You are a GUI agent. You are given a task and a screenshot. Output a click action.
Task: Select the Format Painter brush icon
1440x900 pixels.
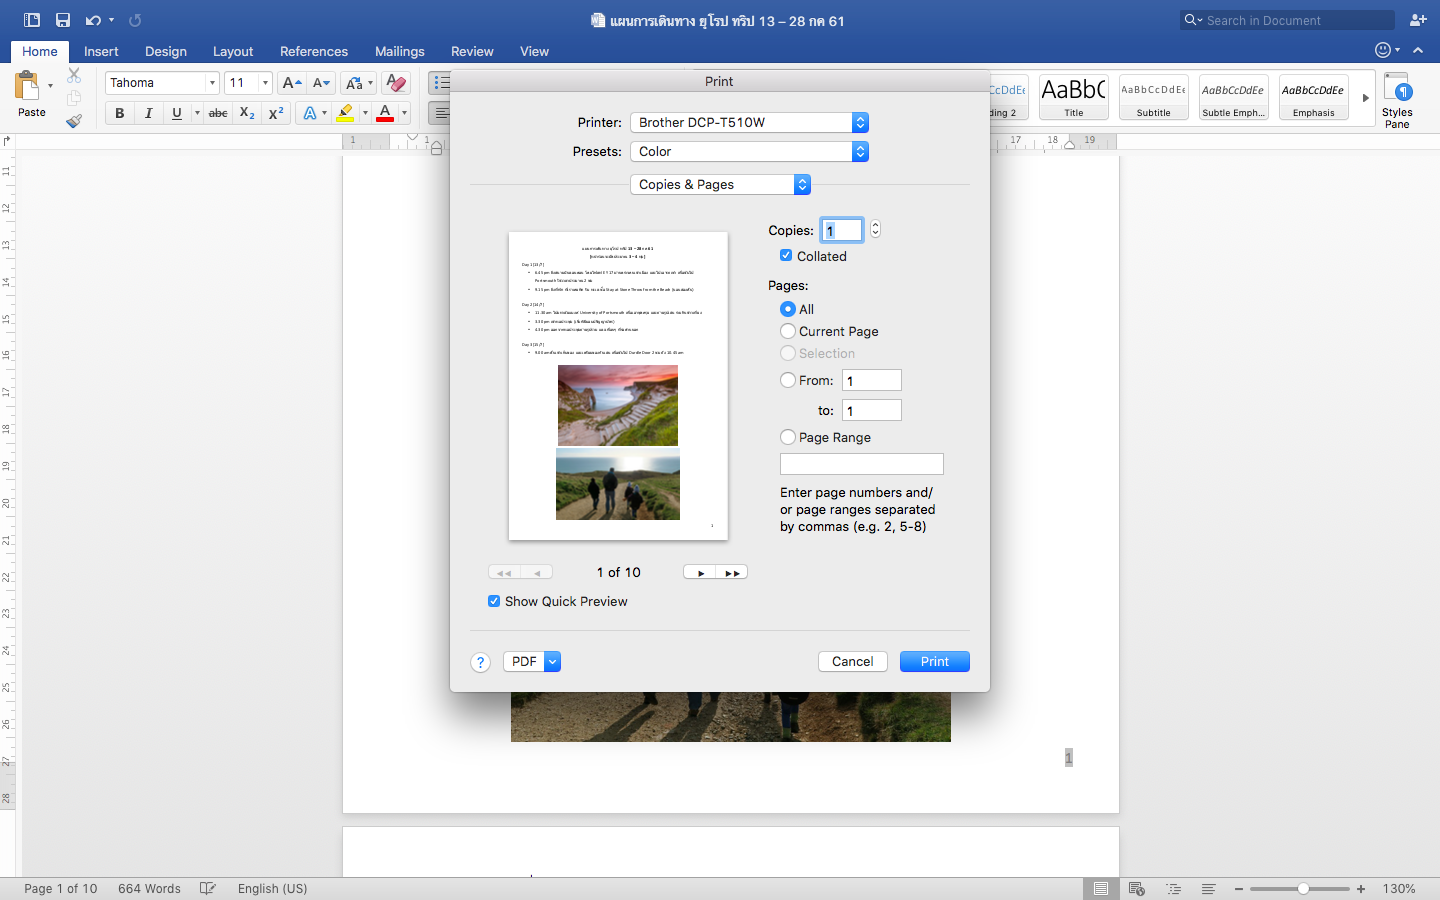pos(74,121)
